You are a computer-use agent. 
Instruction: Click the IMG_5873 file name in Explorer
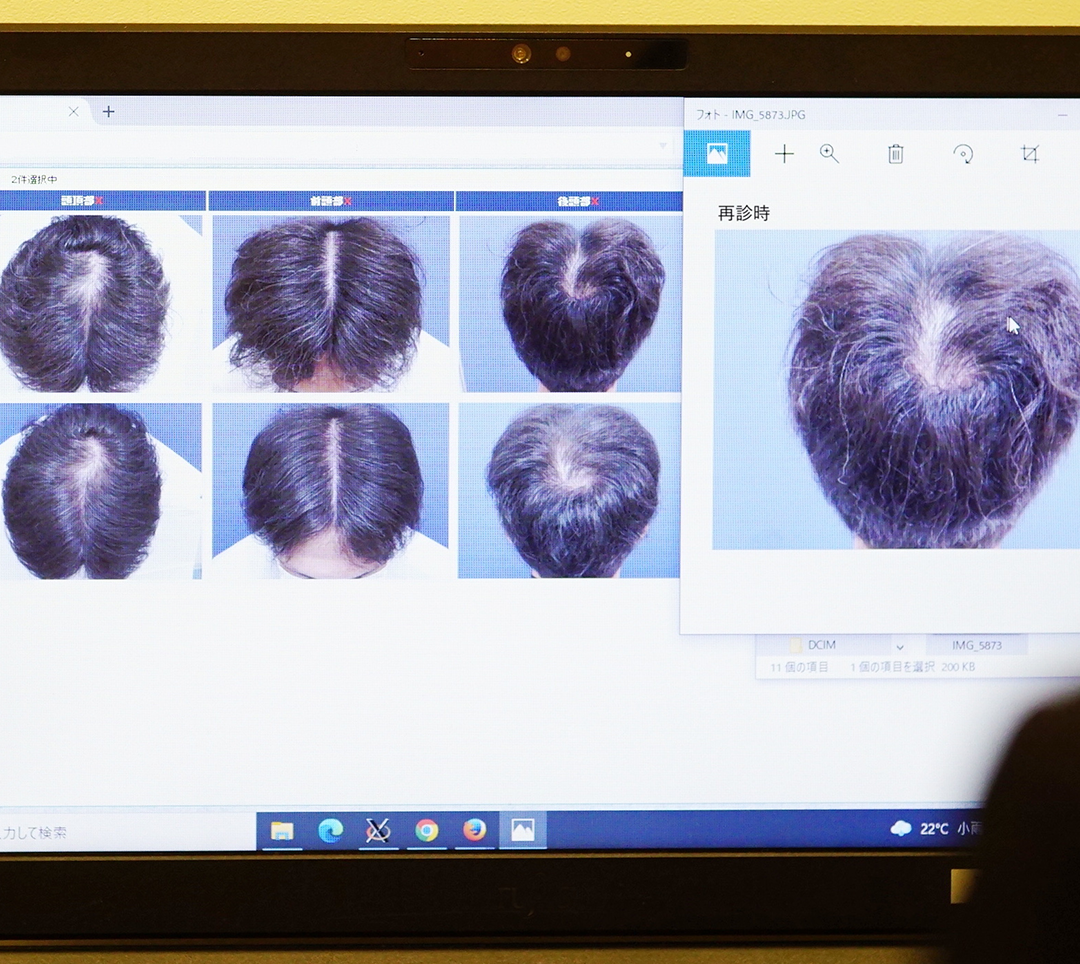coord(977,645)
